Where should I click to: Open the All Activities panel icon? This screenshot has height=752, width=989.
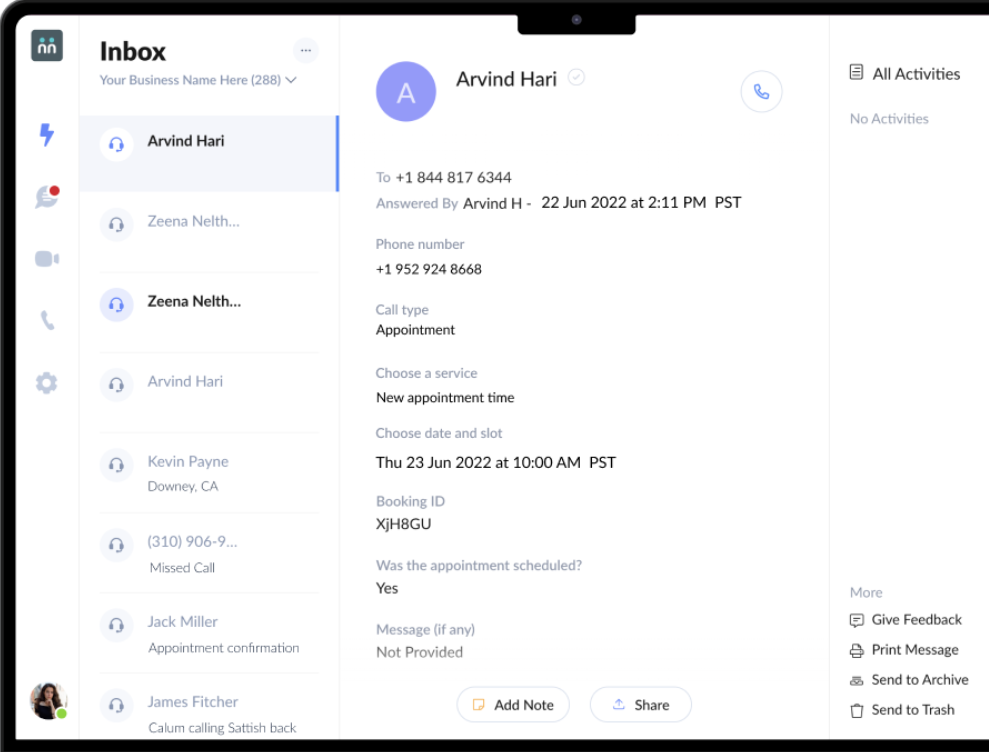pyautogui.click(x=855, y=72)
